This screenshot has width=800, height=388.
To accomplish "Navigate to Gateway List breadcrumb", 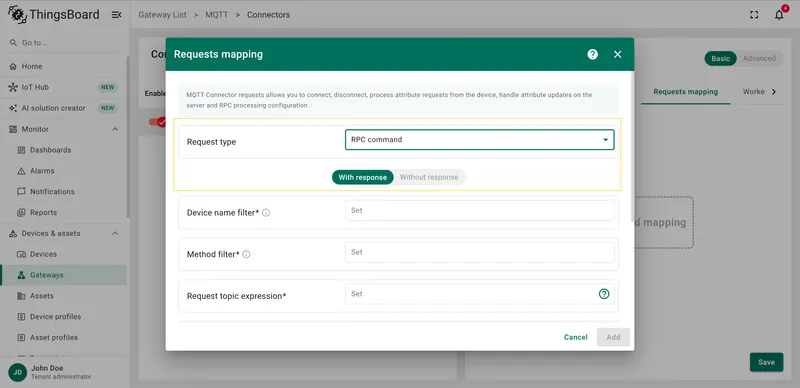I will click(x=162, y=15).
